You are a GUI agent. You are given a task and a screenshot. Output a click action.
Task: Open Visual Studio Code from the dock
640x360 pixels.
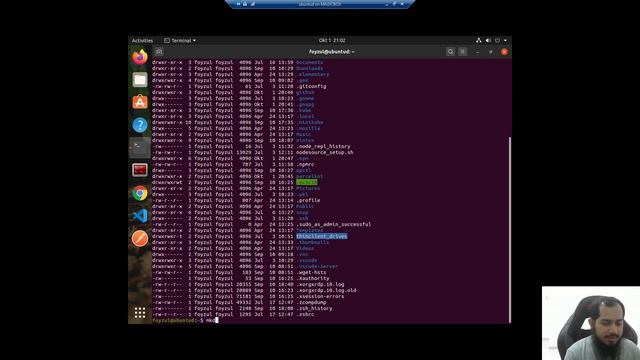(x=140, y=216)
